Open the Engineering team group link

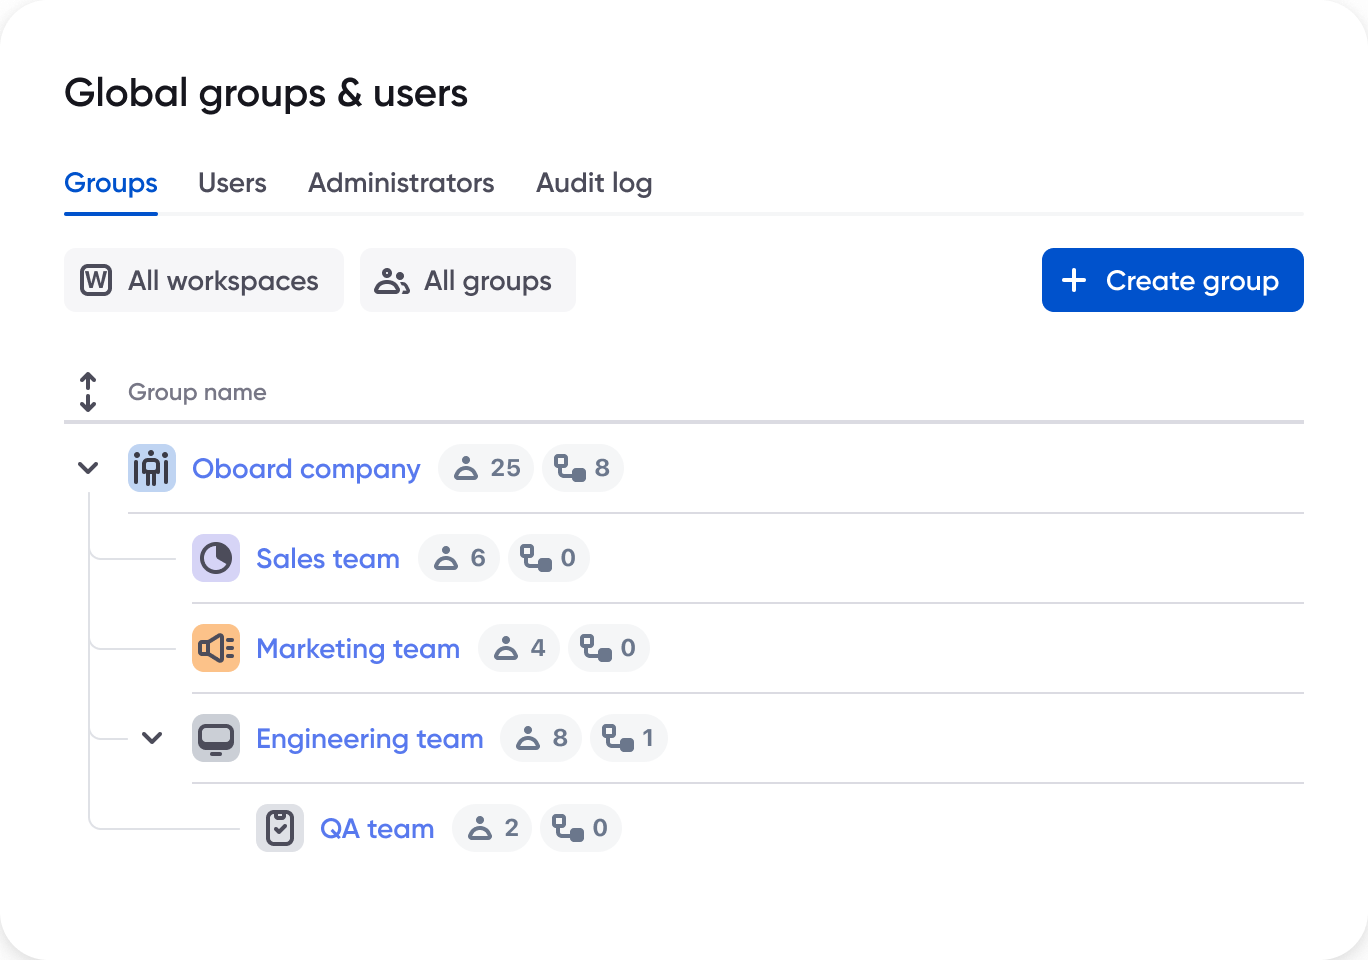pos(370,738)
